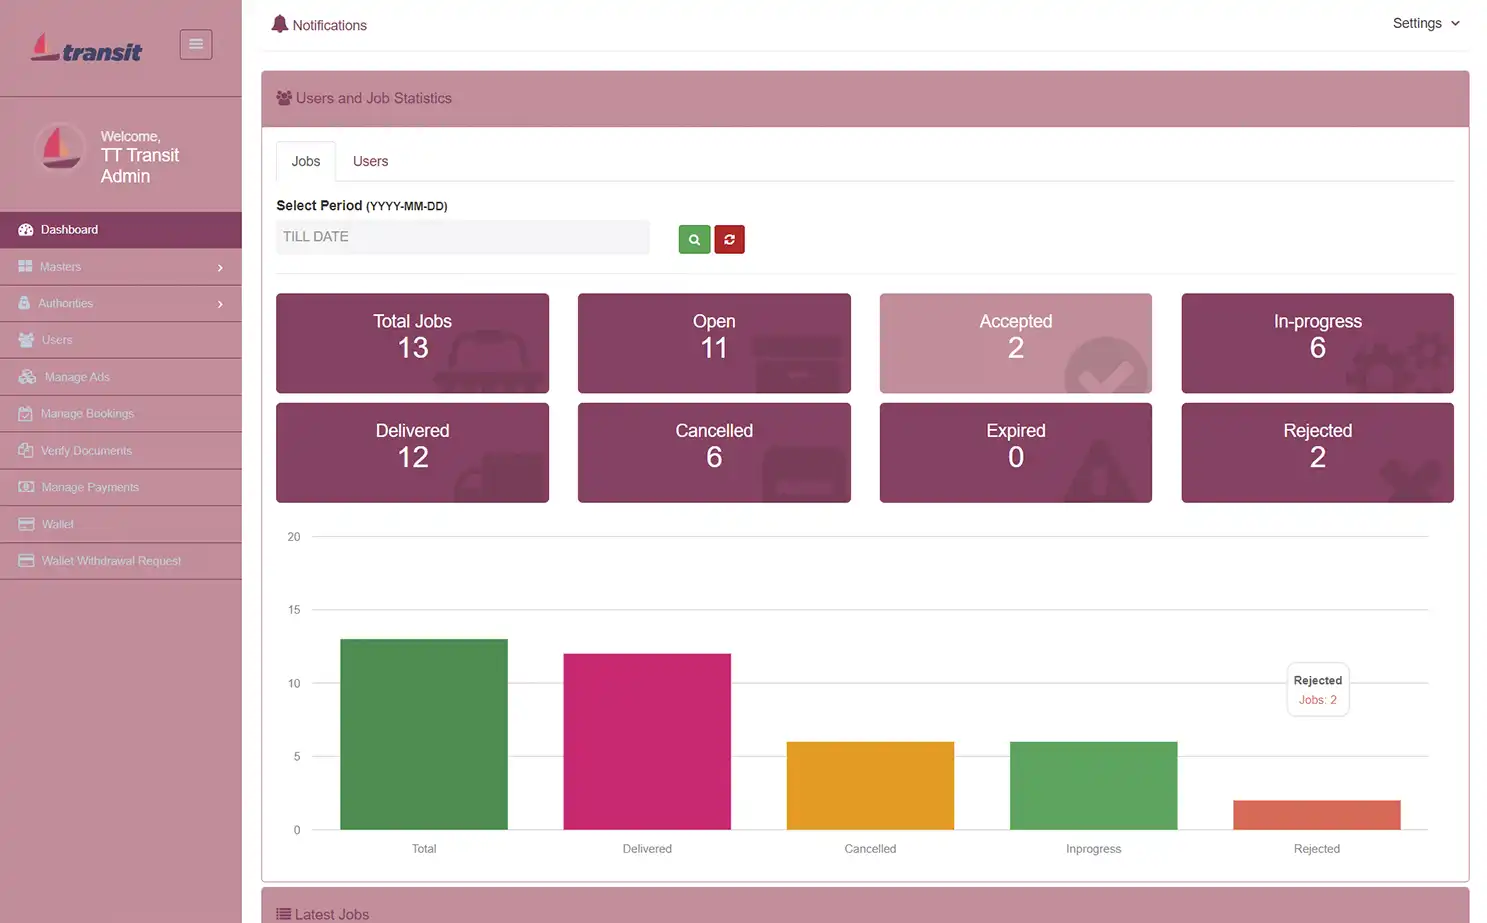The width and height of the screenshot is (1487, 923).
Task: Go to Verify Documents
Action: [x=84, y=450]
